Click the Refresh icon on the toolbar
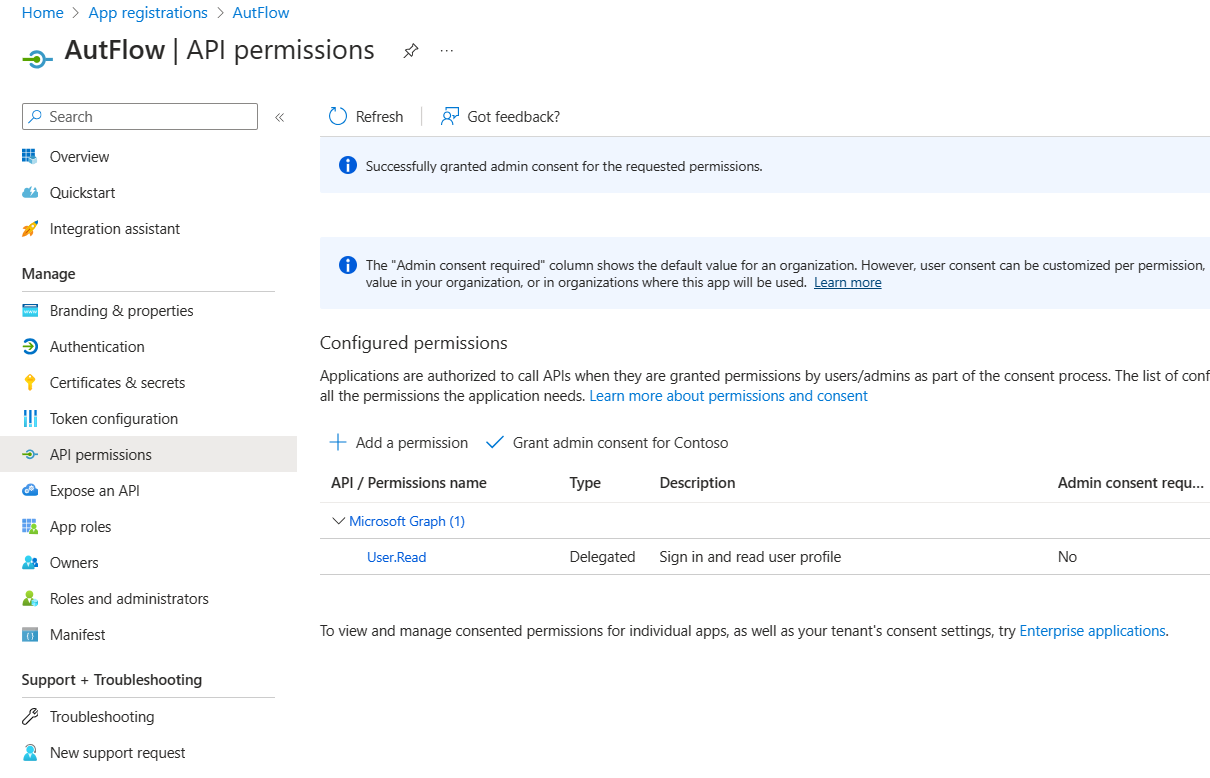Screen dimensions: 1210x778 (338, 116)
